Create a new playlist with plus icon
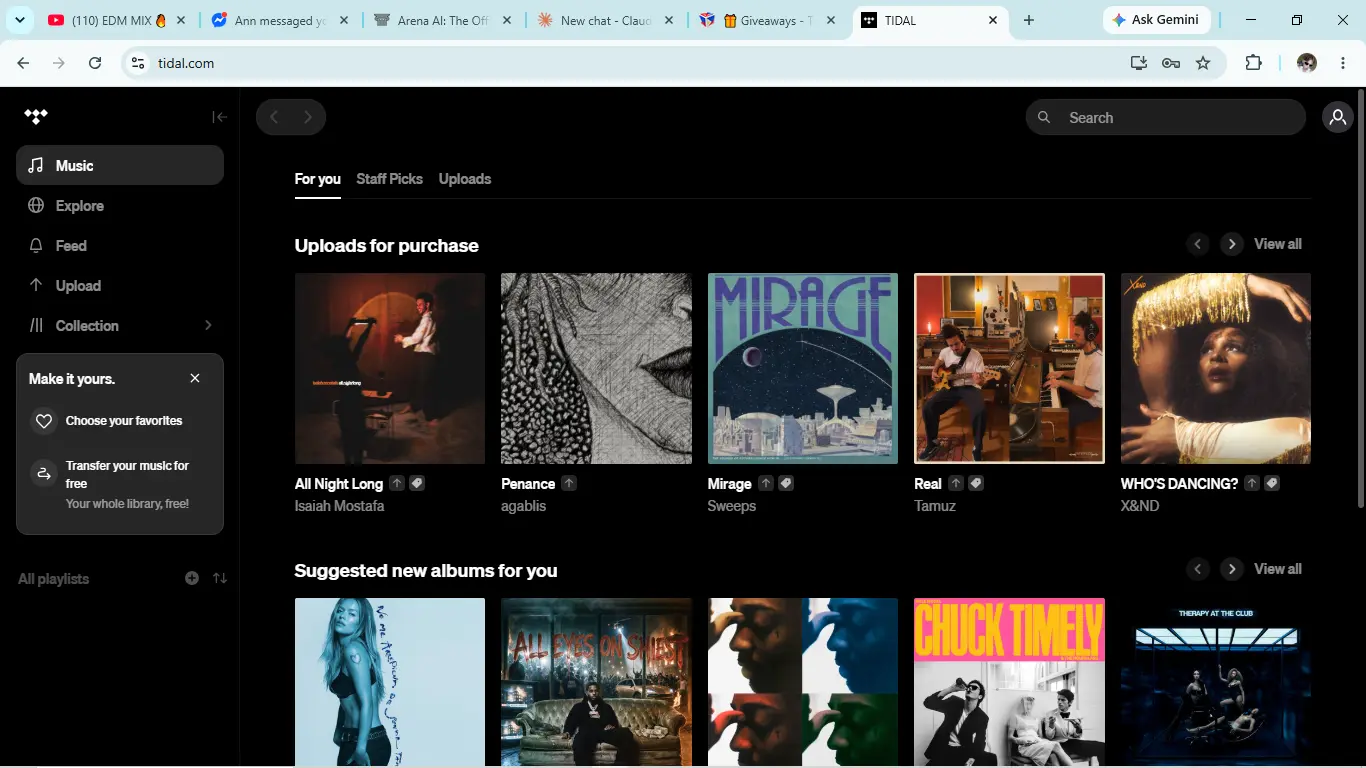This screenshot has height=768, width=1366. (x=192, y=578)
